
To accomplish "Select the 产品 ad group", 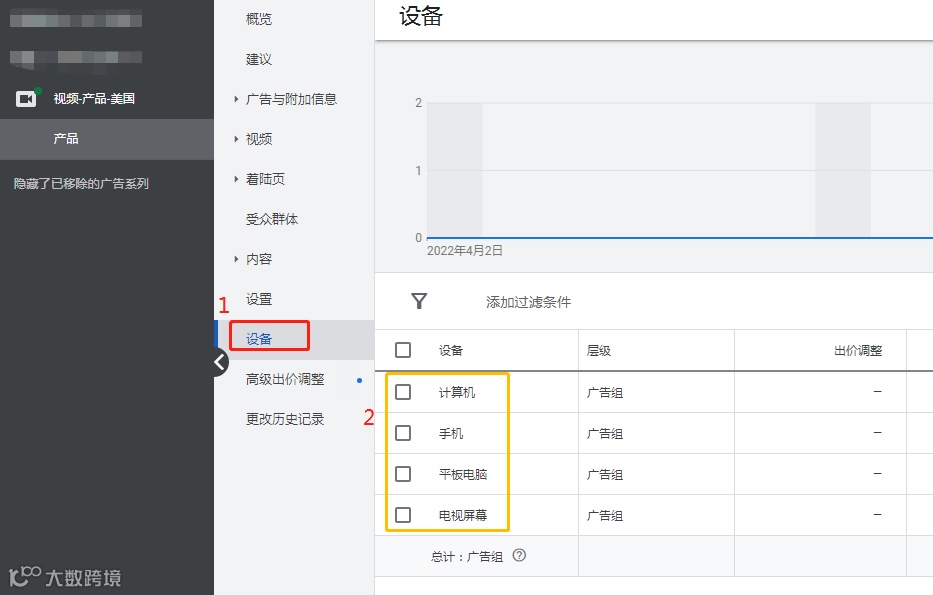I will pyautogui.click(x=66, y=139).
